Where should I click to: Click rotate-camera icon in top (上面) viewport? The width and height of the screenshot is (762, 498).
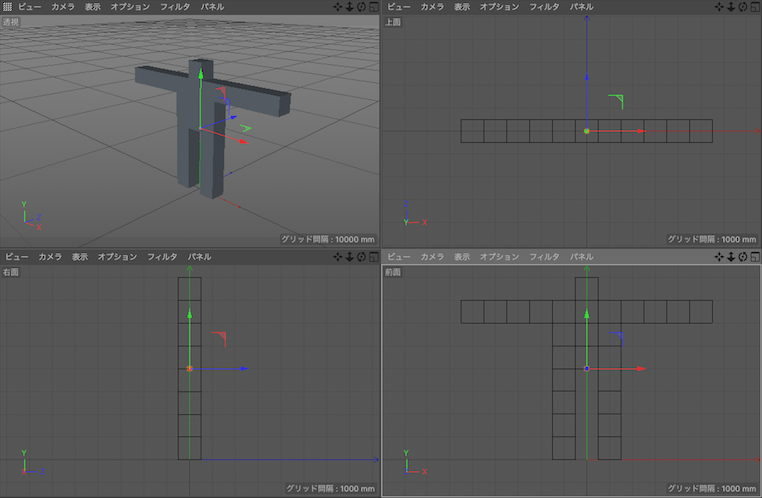coord(743,7)
